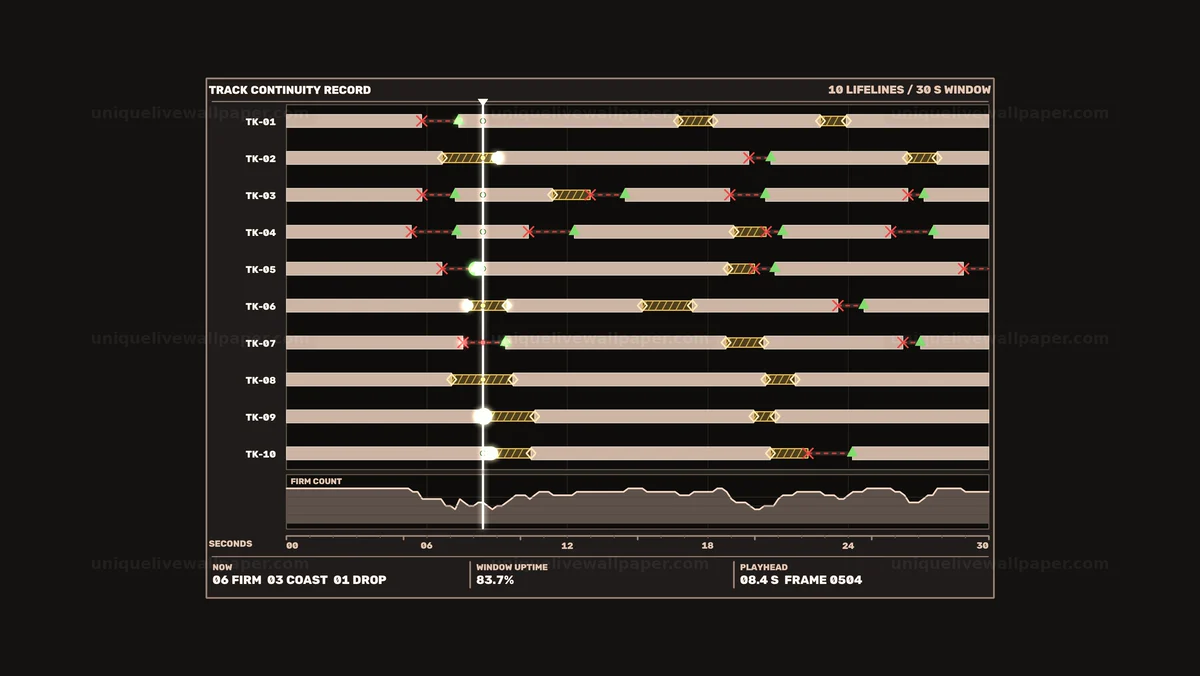Viewport: 1200px width, 676px height.
Task: Select the TK-09 track label
Action: [261, 418]
